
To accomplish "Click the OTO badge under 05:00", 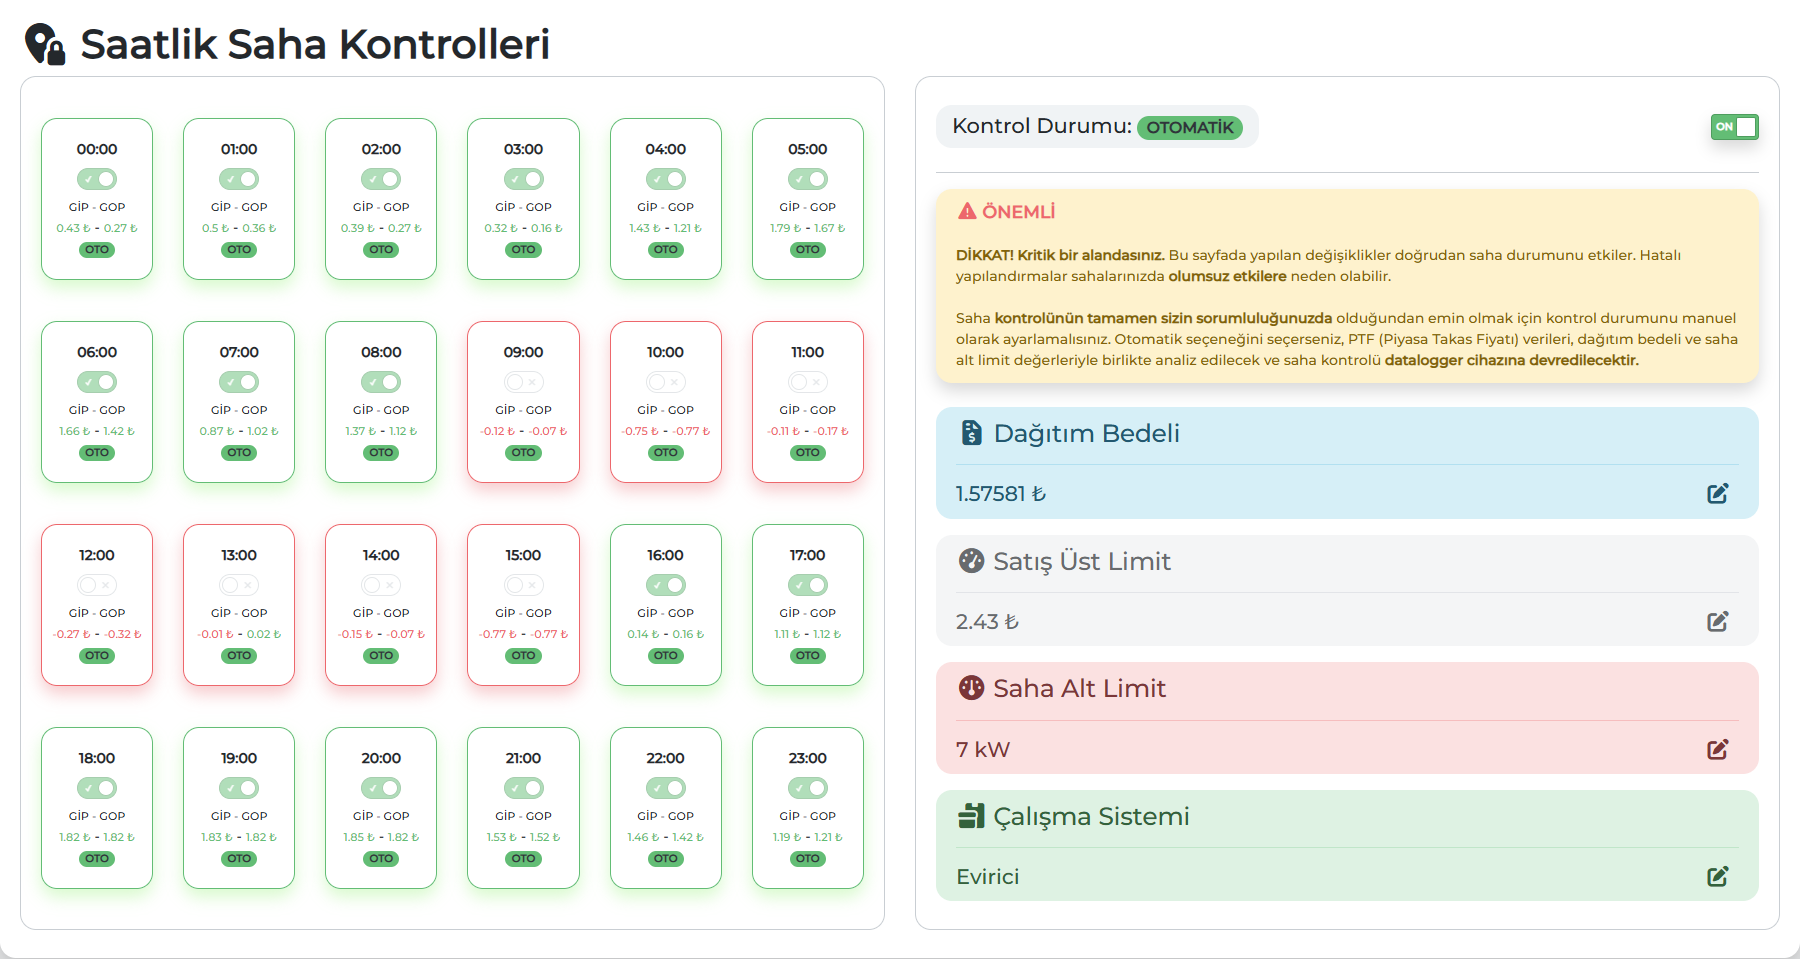I will click(x=807, y=250).
